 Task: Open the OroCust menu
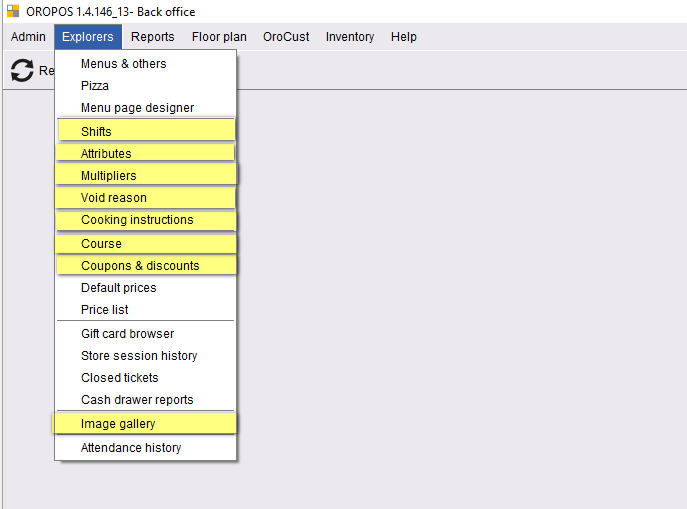(x=286, y=37)
